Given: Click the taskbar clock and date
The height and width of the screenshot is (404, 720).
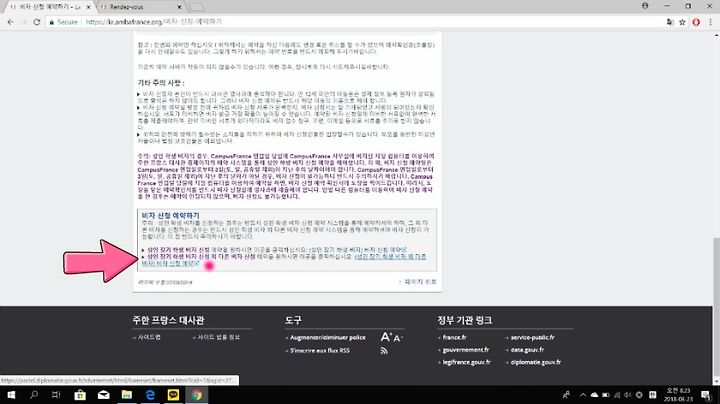Looking at the screenshot, I should click(x=678, y=395).
